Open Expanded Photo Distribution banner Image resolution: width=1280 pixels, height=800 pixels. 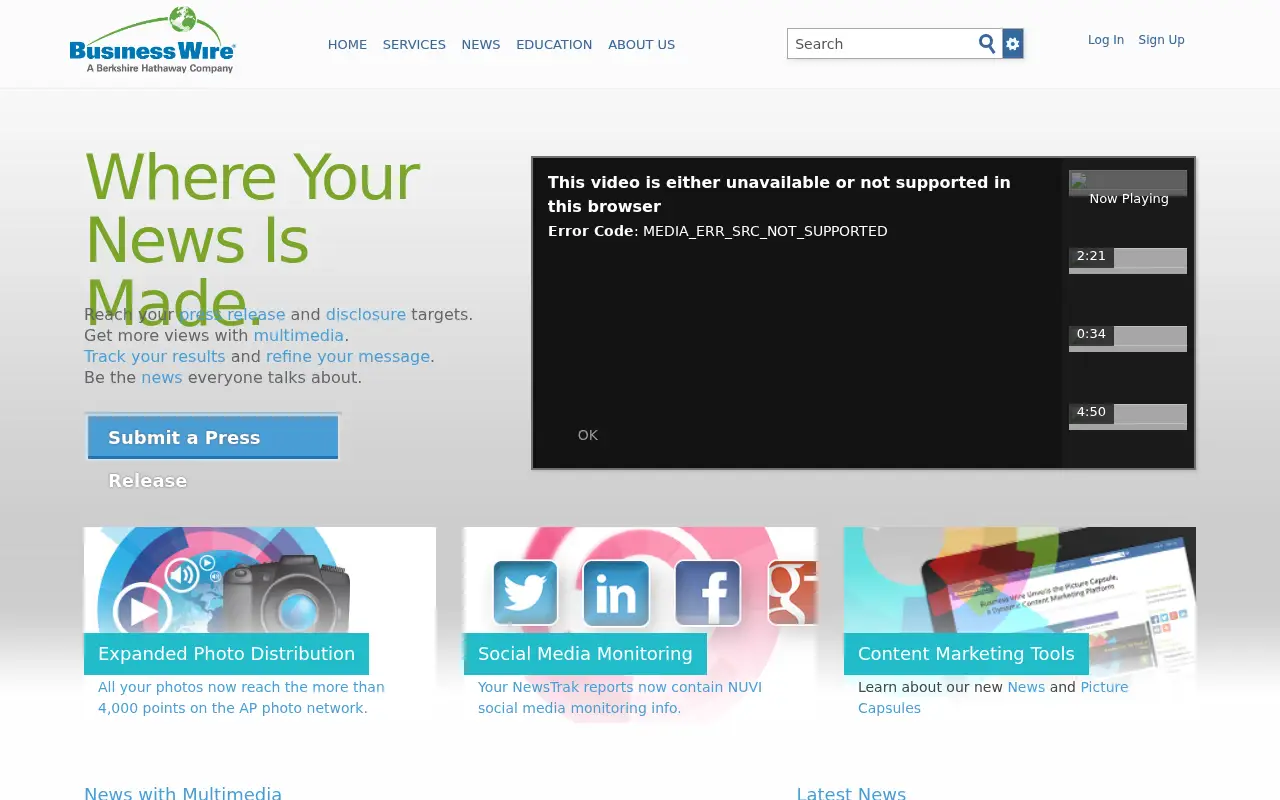point(226,654)
